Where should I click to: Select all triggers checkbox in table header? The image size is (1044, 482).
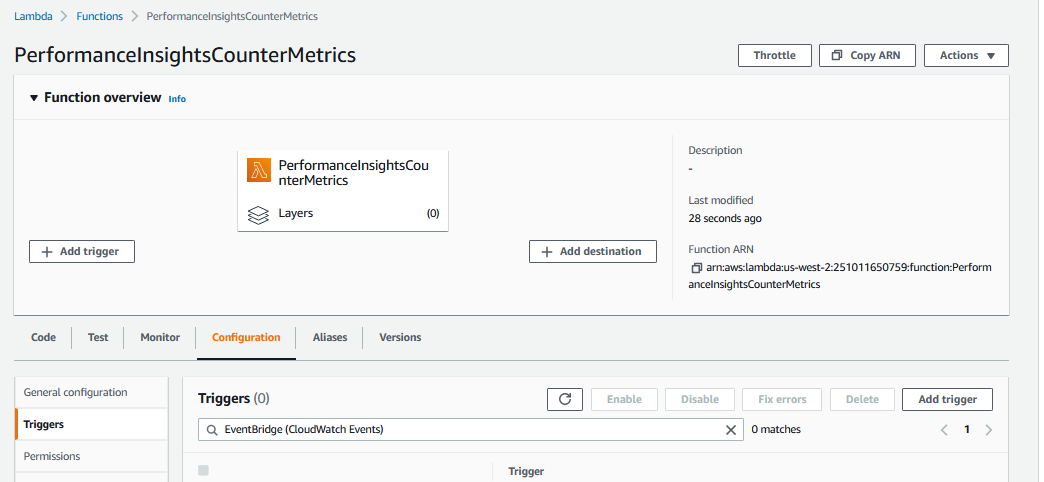[203, 471]
